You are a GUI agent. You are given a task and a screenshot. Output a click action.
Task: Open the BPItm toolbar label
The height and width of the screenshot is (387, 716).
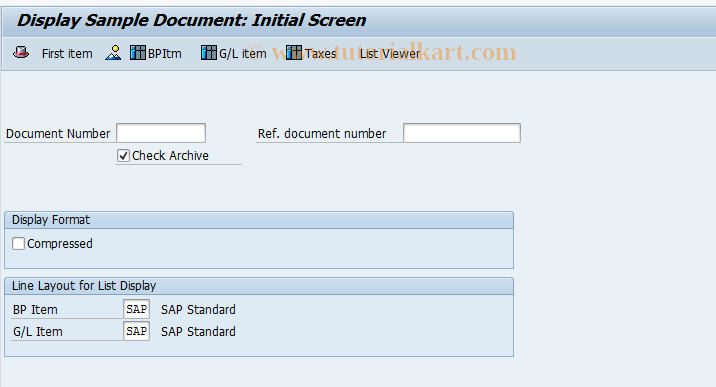(x=164, y=54)
